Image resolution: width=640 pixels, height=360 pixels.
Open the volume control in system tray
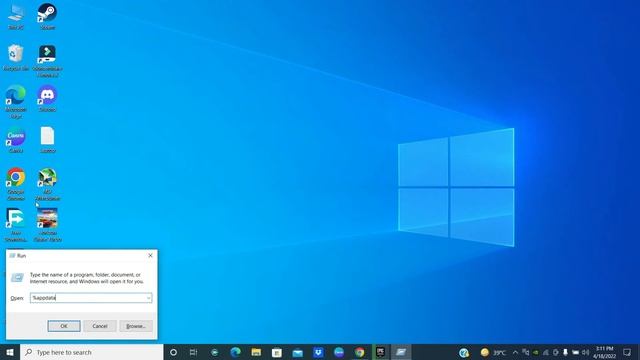point(586,352)
